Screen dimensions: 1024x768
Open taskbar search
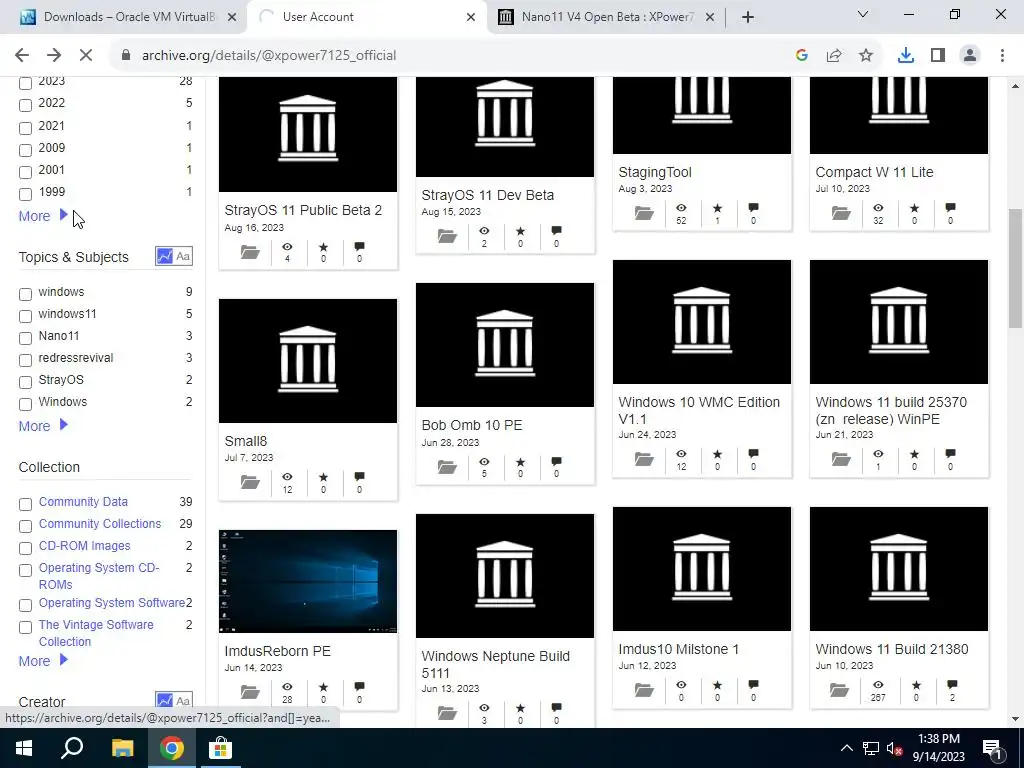coord(72,748)
